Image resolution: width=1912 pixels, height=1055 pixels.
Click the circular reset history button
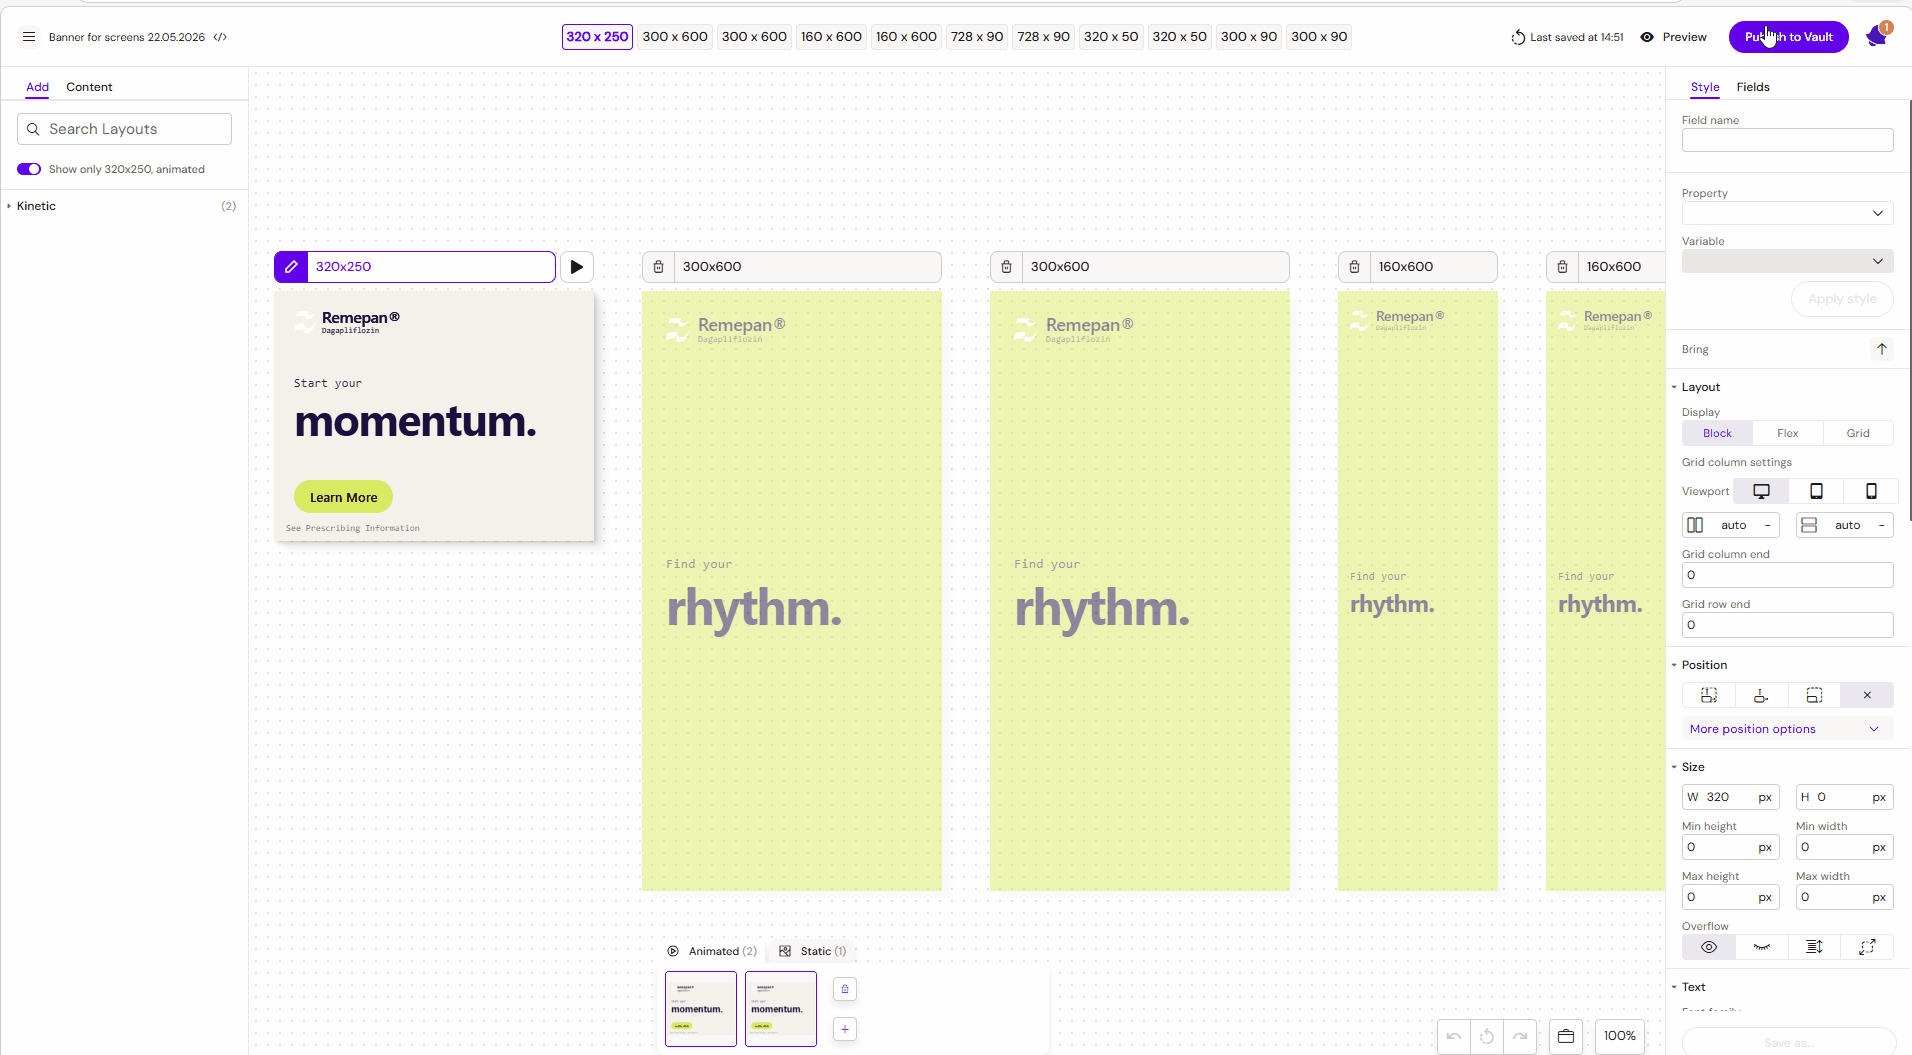coord(1487,1036)
